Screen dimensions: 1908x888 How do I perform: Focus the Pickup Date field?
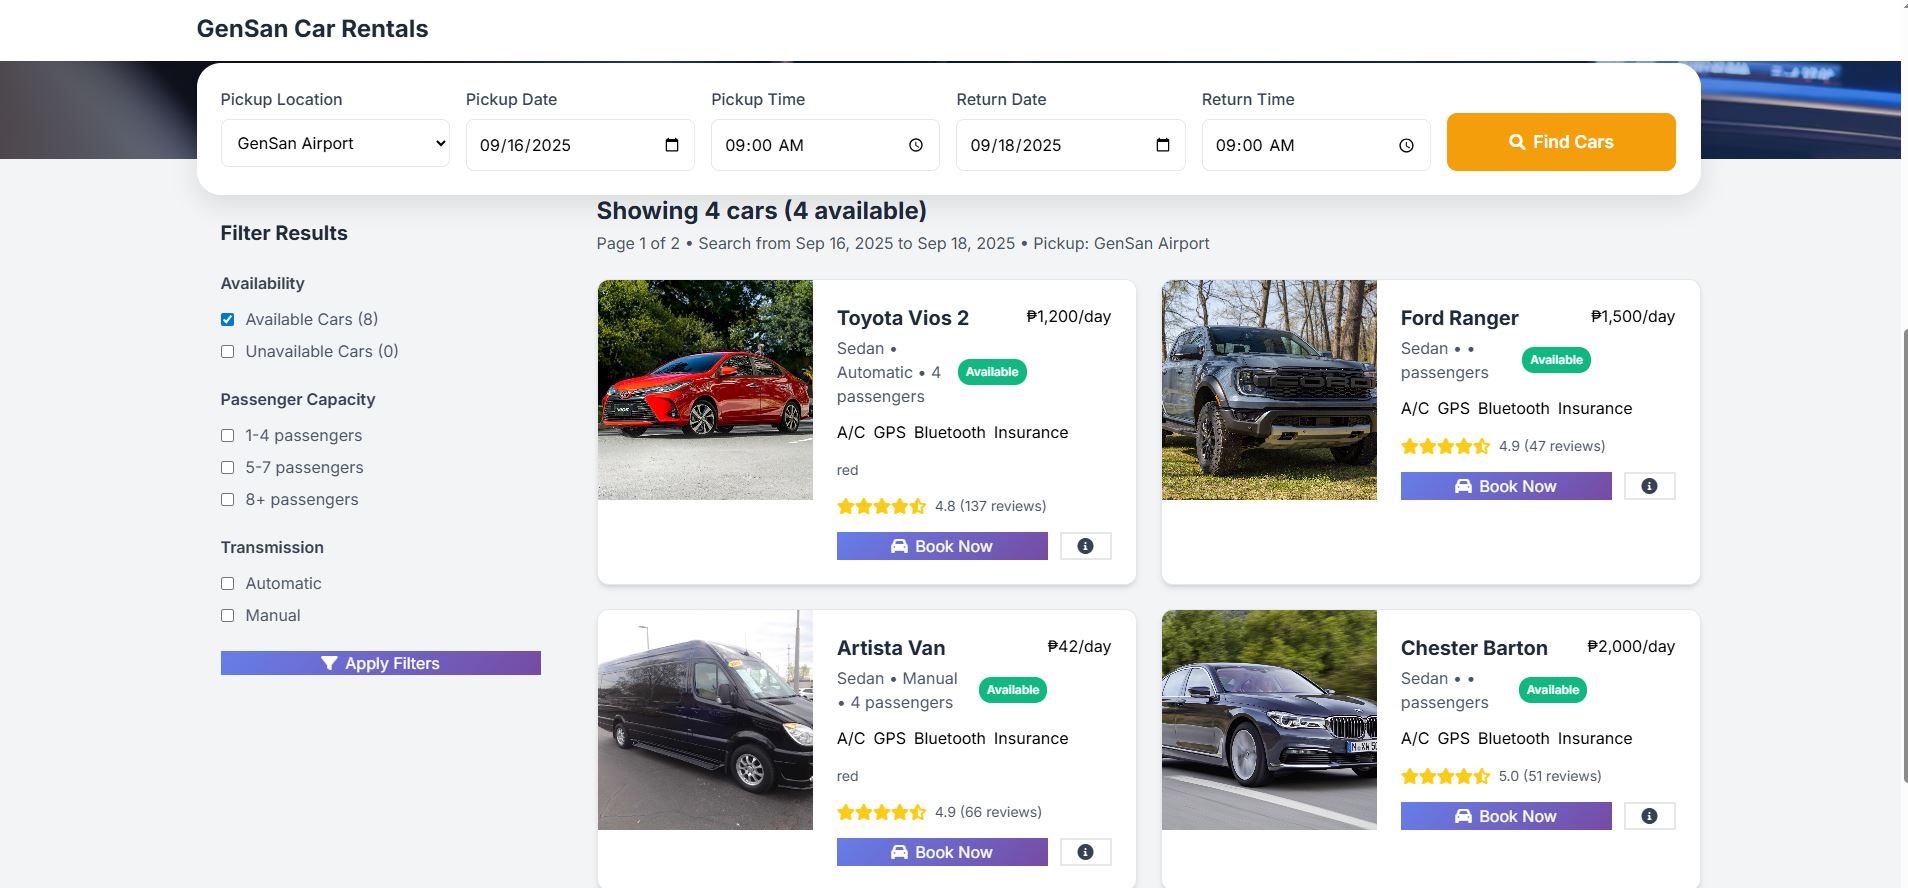(x=580, y=145)
